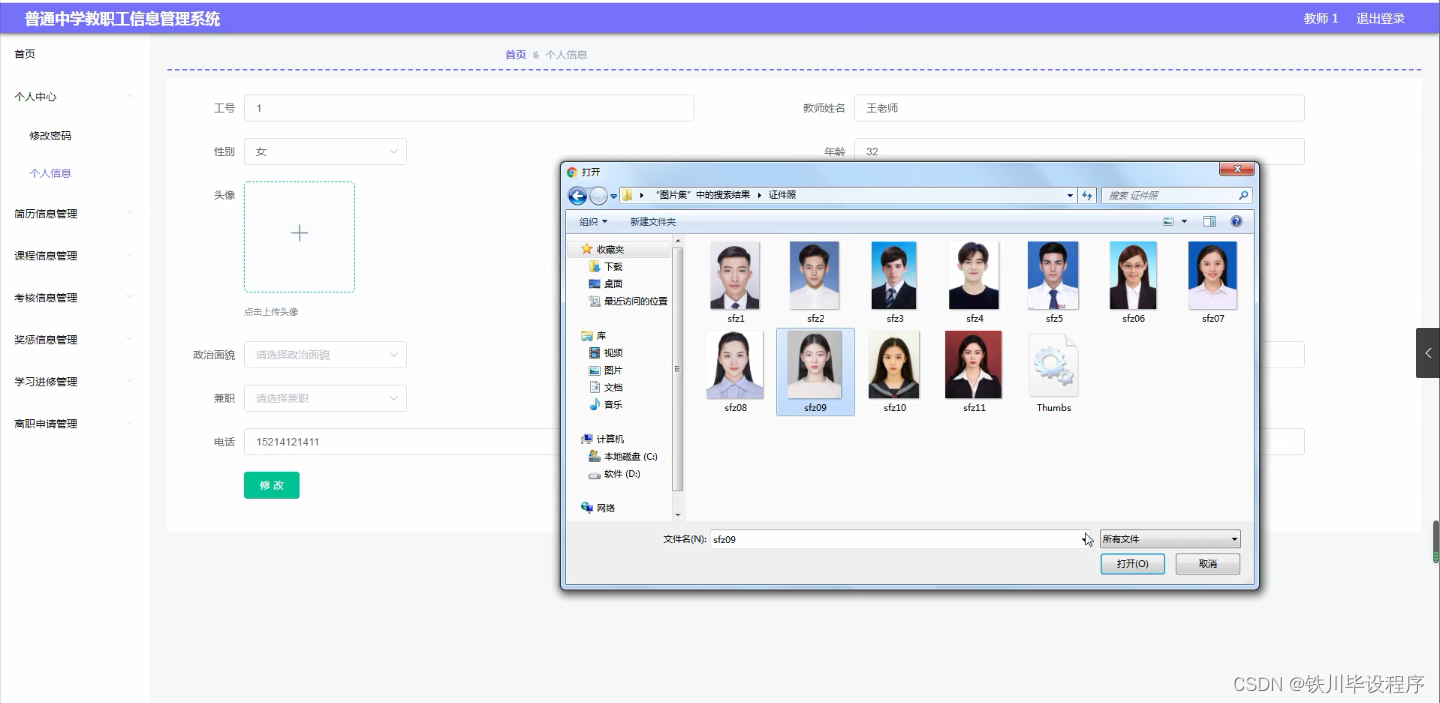Click the back arrow in the Open dialog

[578, 195]
